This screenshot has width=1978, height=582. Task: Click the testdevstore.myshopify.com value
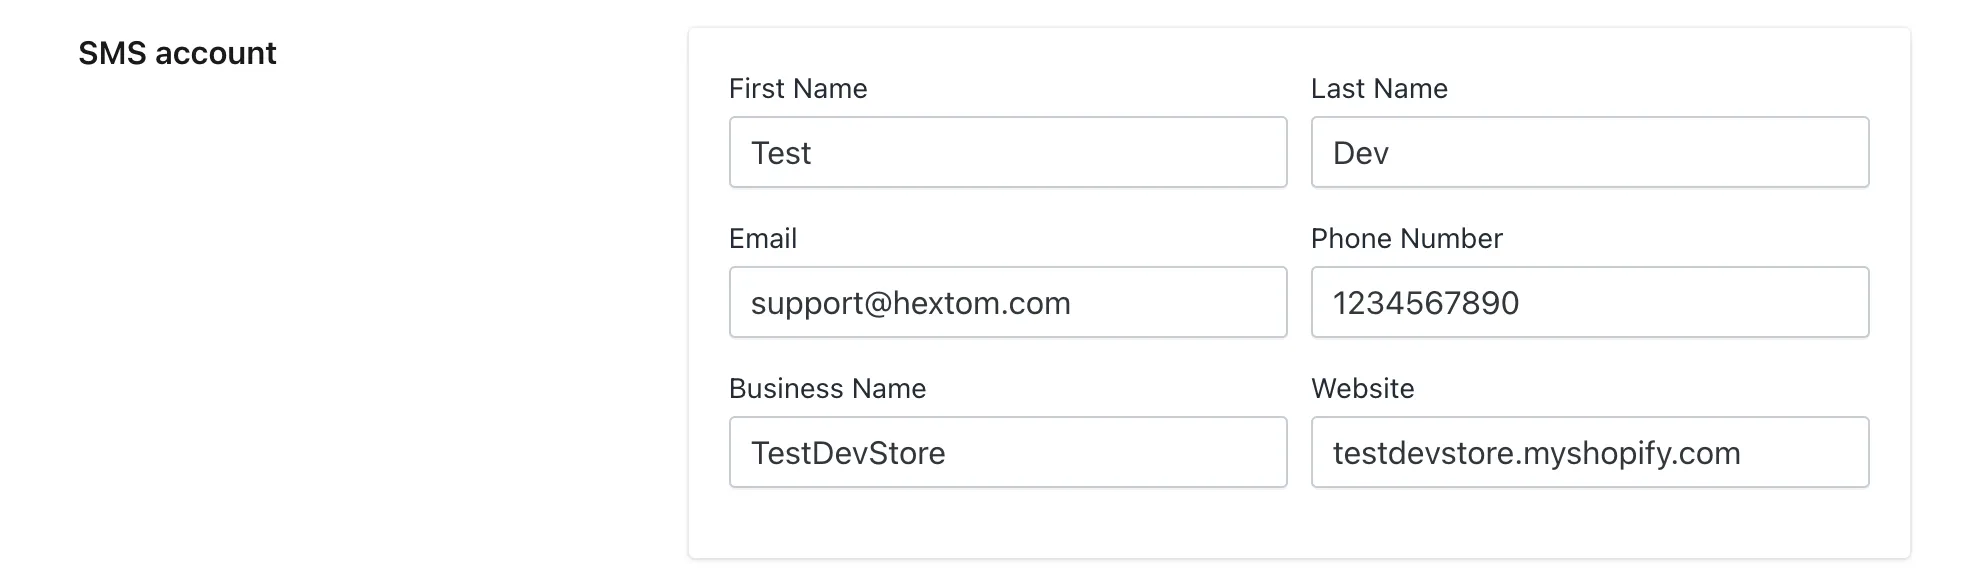pyautogui.click(x=1536, y=453)
